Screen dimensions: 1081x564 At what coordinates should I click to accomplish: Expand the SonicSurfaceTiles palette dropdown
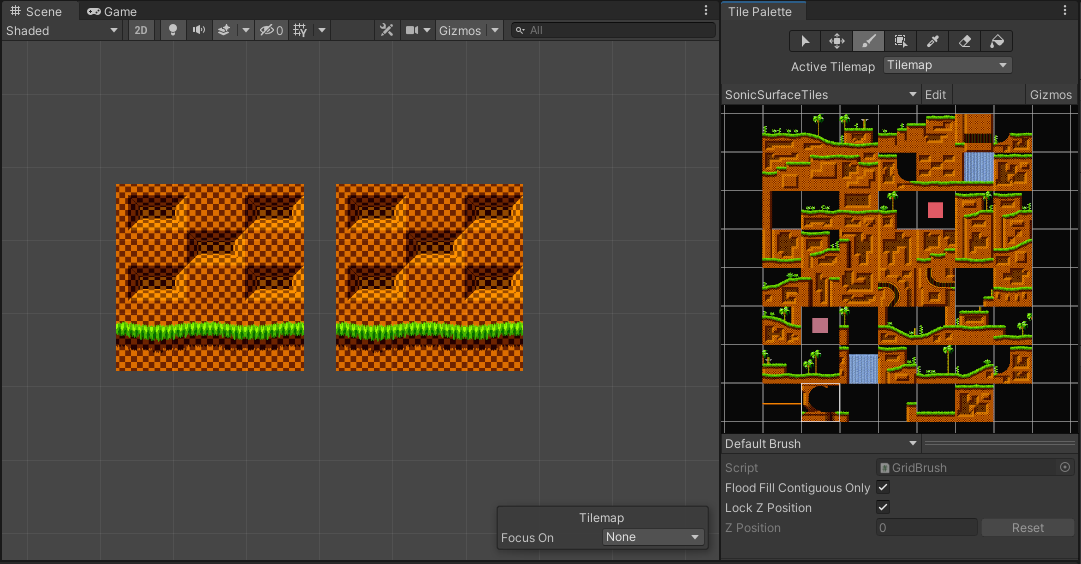820,94
